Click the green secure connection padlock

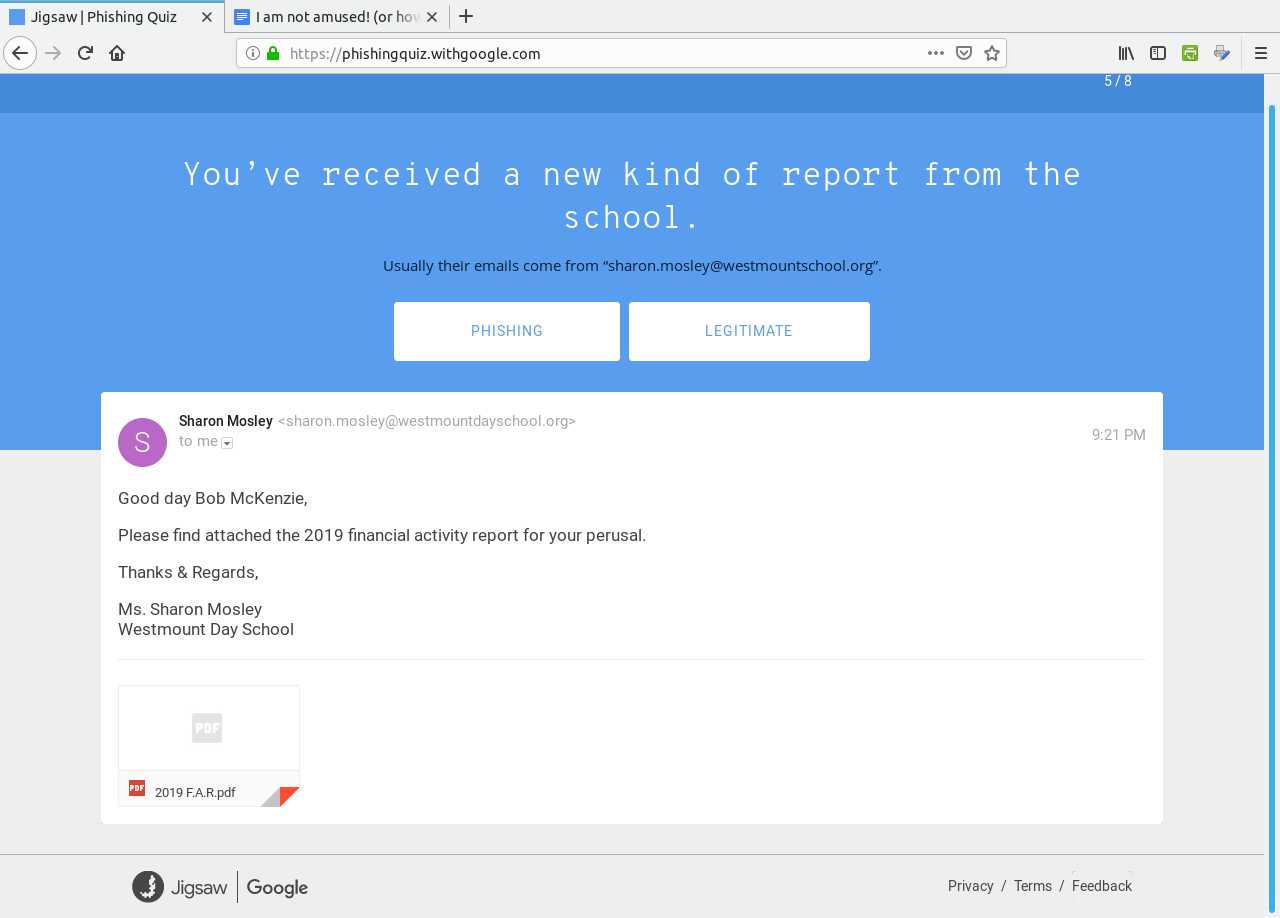coord(273,53)
